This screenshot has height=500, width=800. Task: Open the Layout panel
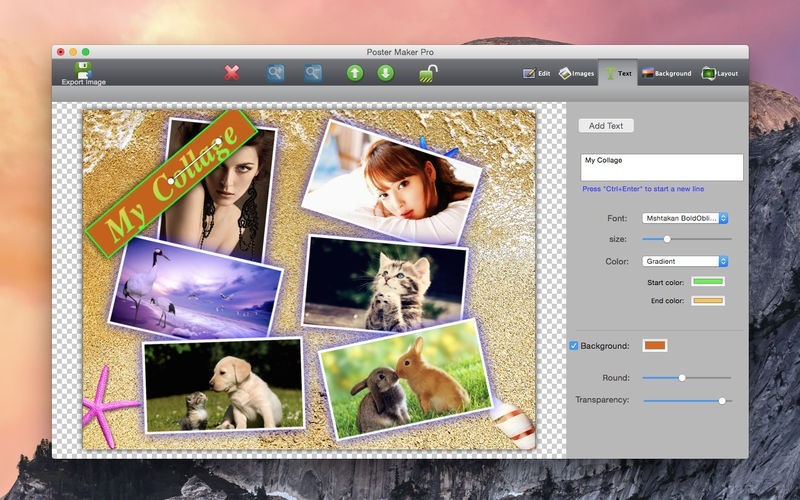(720, 73)
